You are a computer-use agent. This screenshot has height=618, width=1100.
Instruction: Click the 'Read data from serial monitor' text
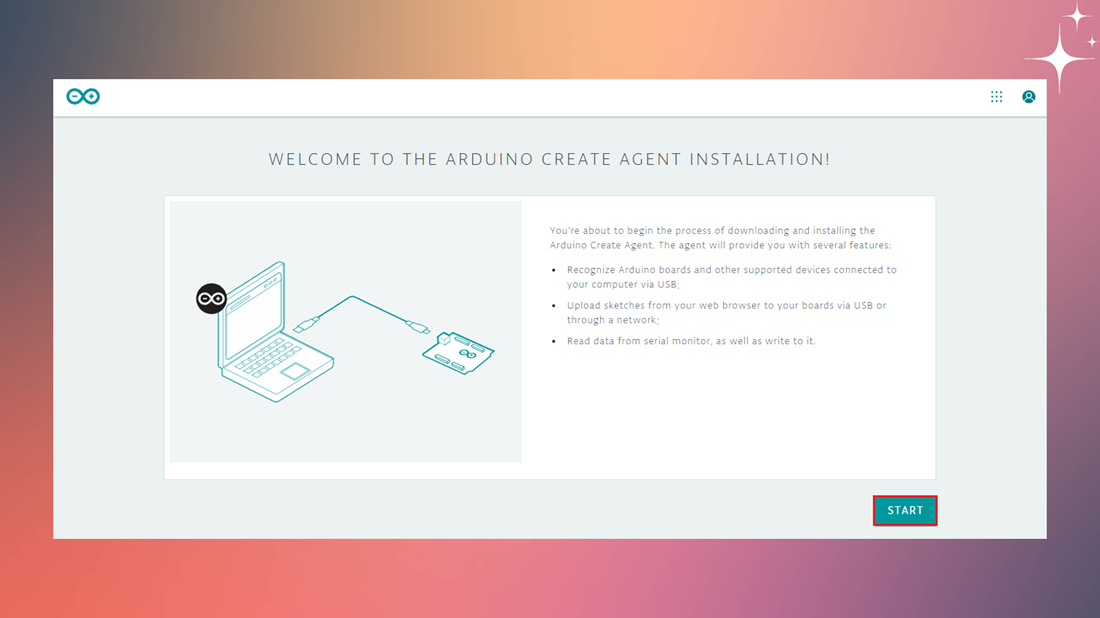(x=691, y=341)
